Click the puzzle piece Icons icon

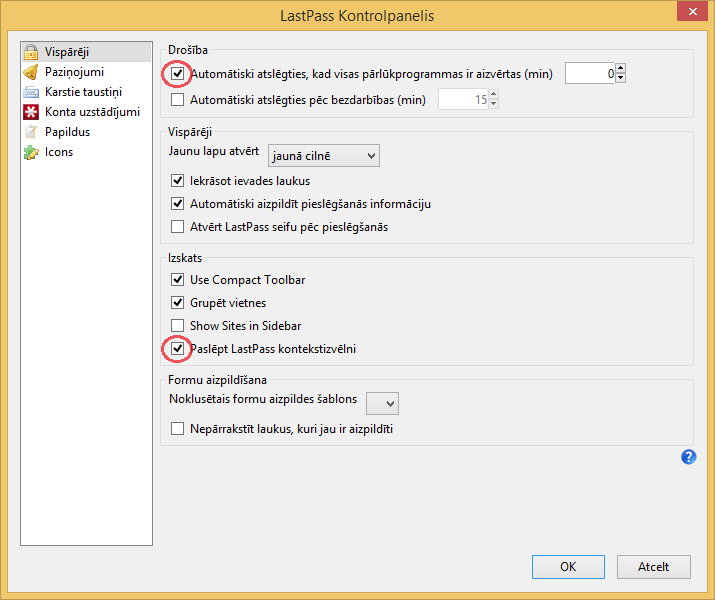[x=31, y=152]
